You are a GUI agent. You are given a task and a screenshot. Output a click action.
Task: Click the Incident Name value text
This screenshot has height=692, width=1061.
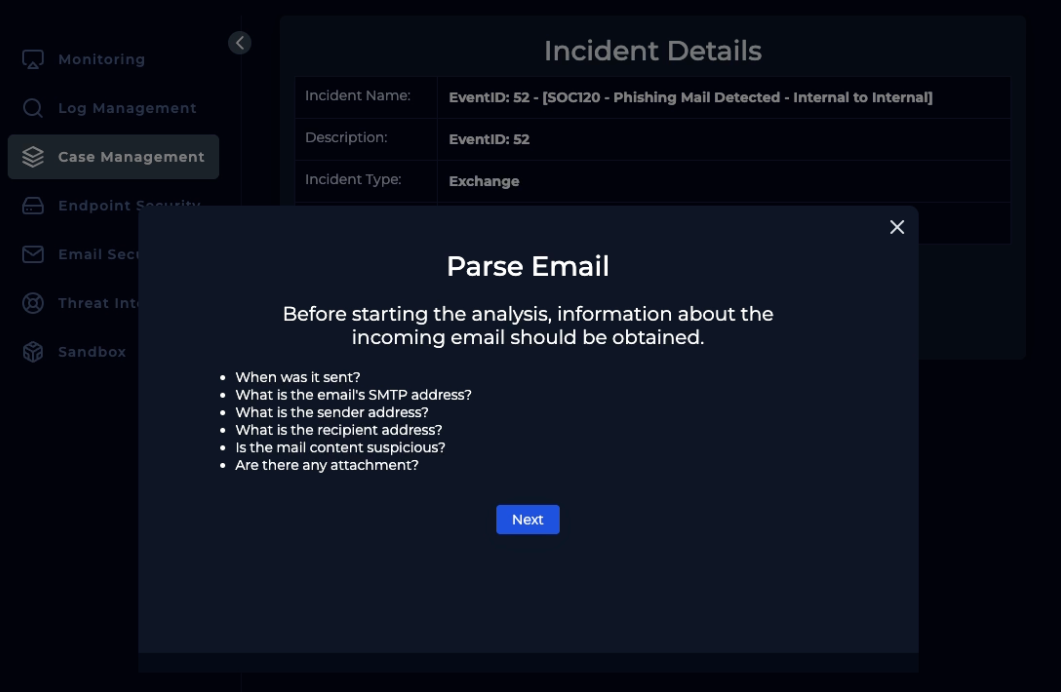[x=690, y=97]
